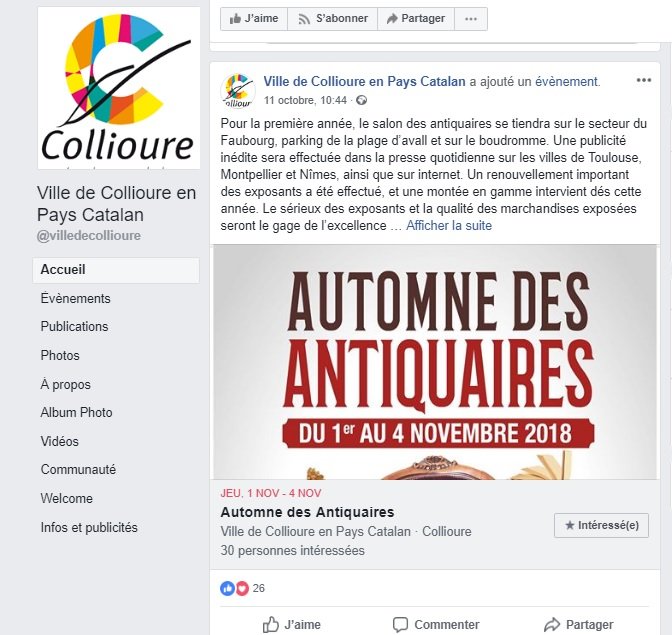Image resolution: width=672 pixels, height=635 pixels.
Task: Open the page's three-dot more options menu
Action: tap(471, 19)
